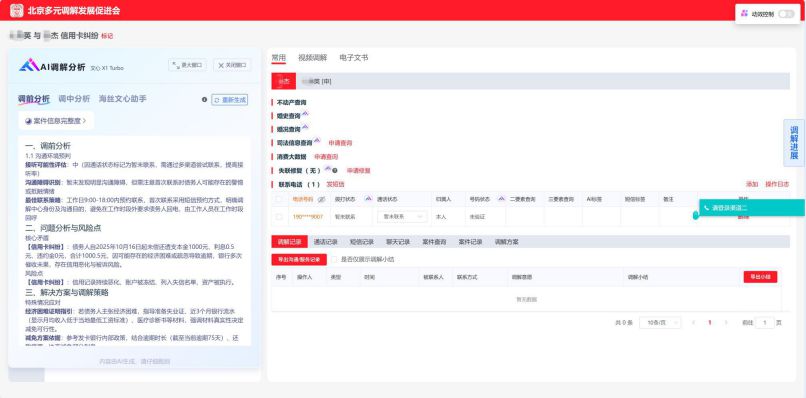Open the 短信记录 tab

click(x=361, y=242)
